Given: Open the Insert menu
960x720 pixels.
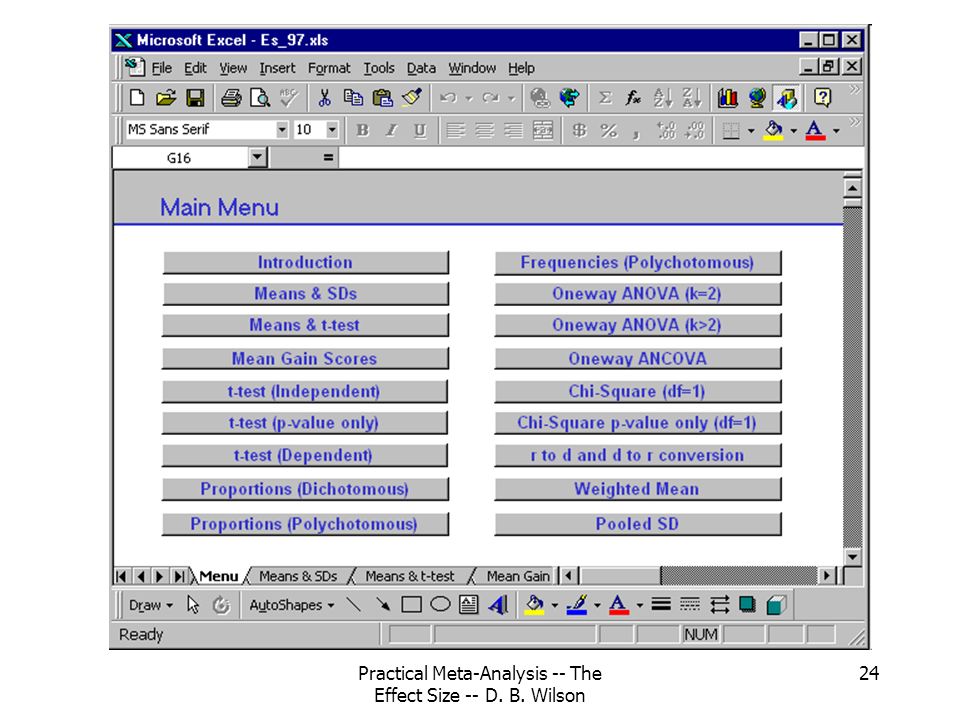Looking at the screenshot, I should click(x=277, y=68).
